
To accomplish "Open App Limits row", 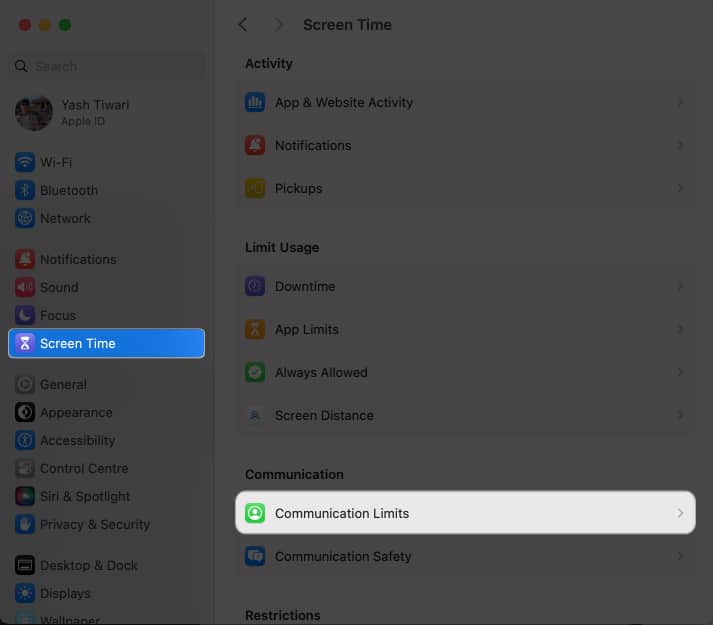I will (465, 329).
